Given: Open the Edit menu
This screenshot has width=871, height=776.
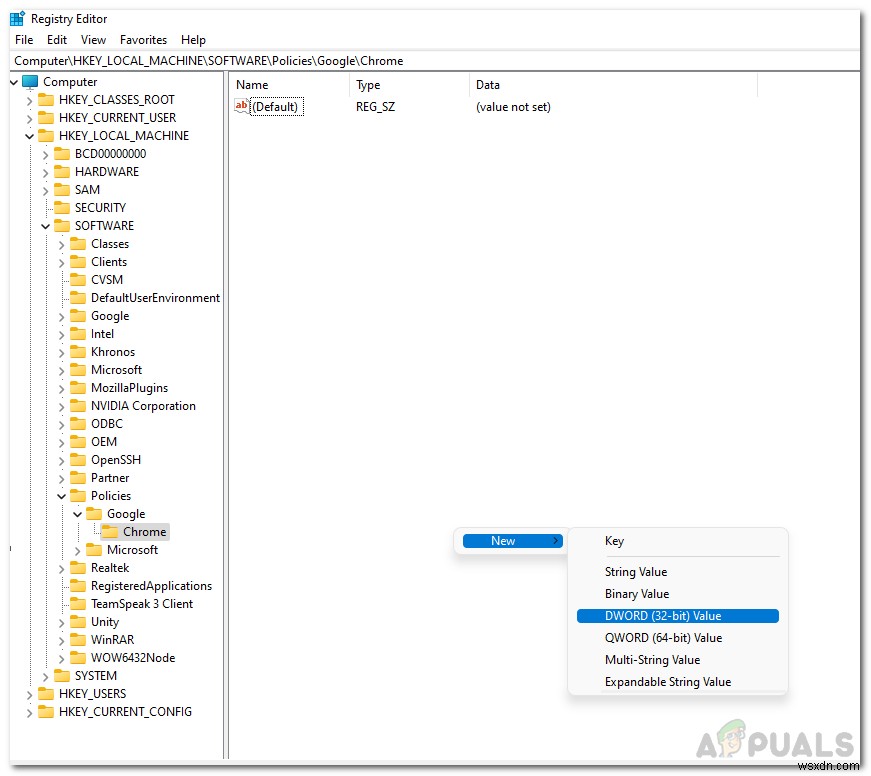Looking at the screenshot, I should pyautogui.click(x=56, y=40).
